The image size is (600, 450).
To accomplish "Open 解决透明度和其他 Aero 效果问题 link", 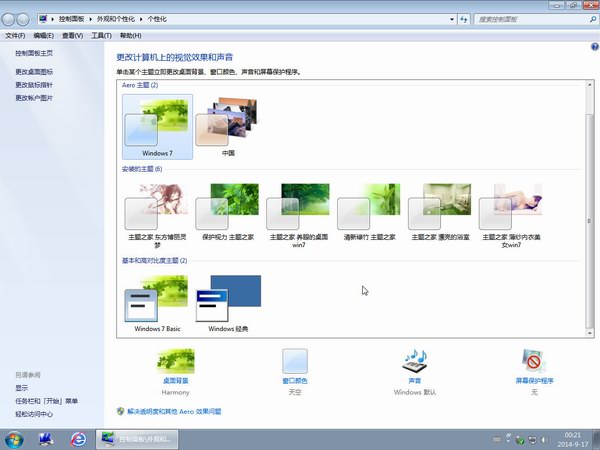I will (x=174, y=412).
